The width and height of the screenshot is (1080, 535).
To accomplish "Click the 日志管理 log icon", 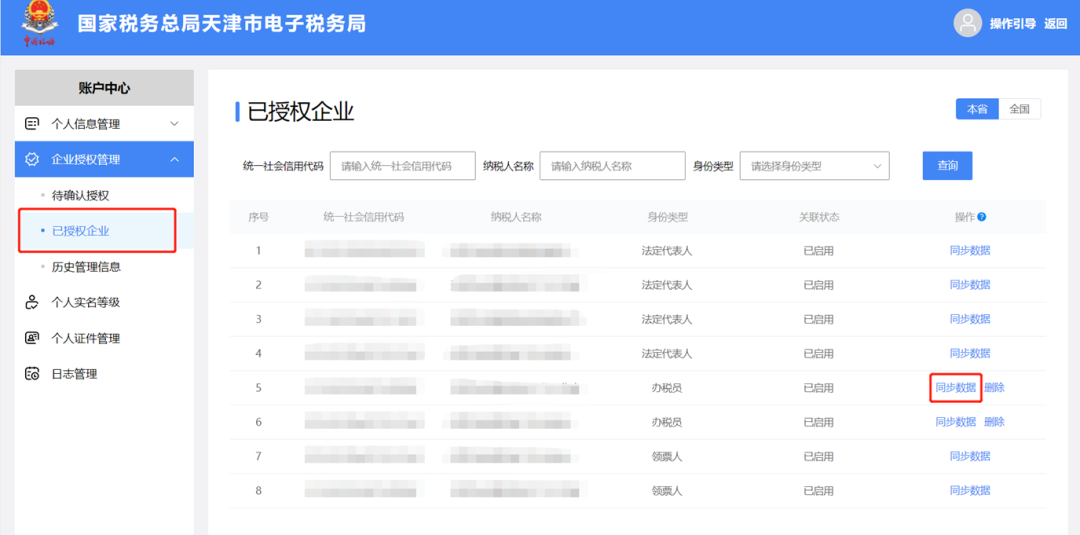I will [x=32, y=374].
